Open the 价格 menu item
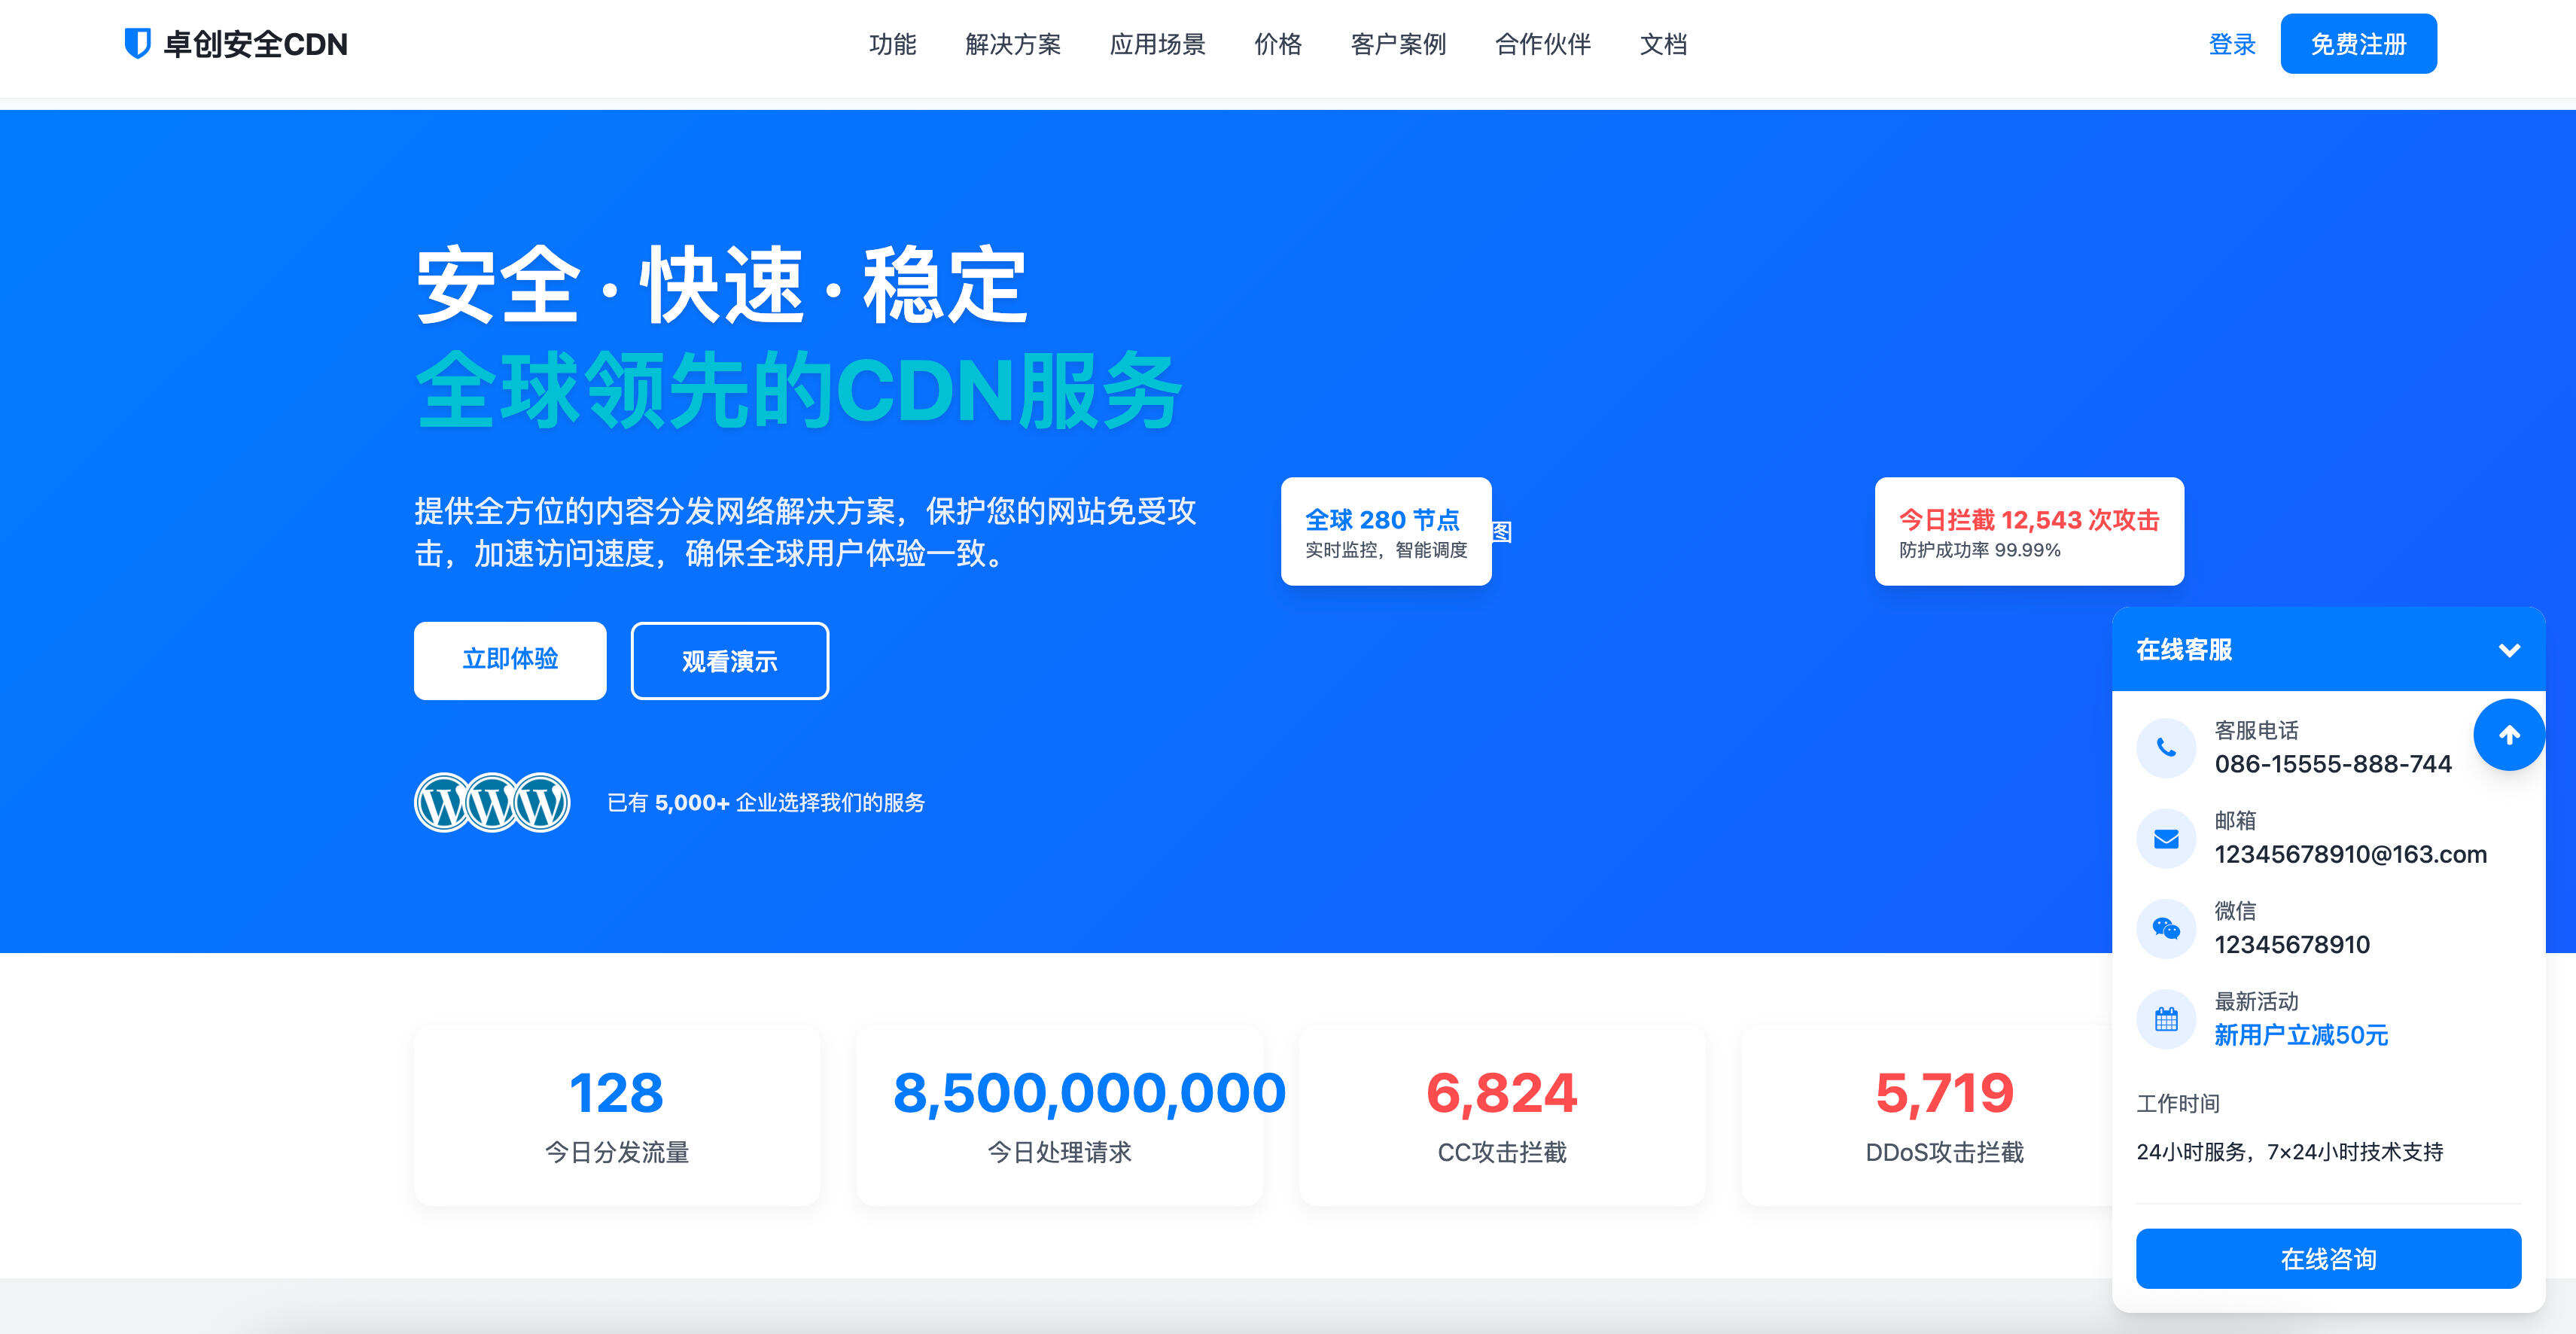Viewport: 2576px width, 1334px height. point(1279,45)
